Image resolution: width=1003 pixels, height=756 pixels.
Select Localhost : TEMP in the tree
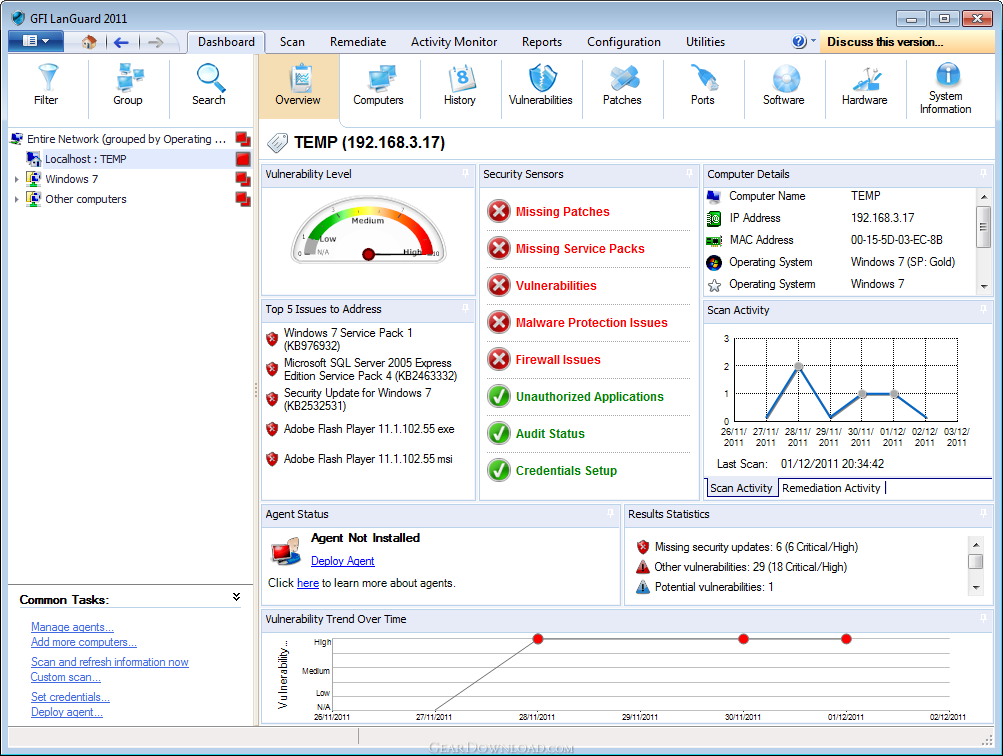tap(85, 159)
